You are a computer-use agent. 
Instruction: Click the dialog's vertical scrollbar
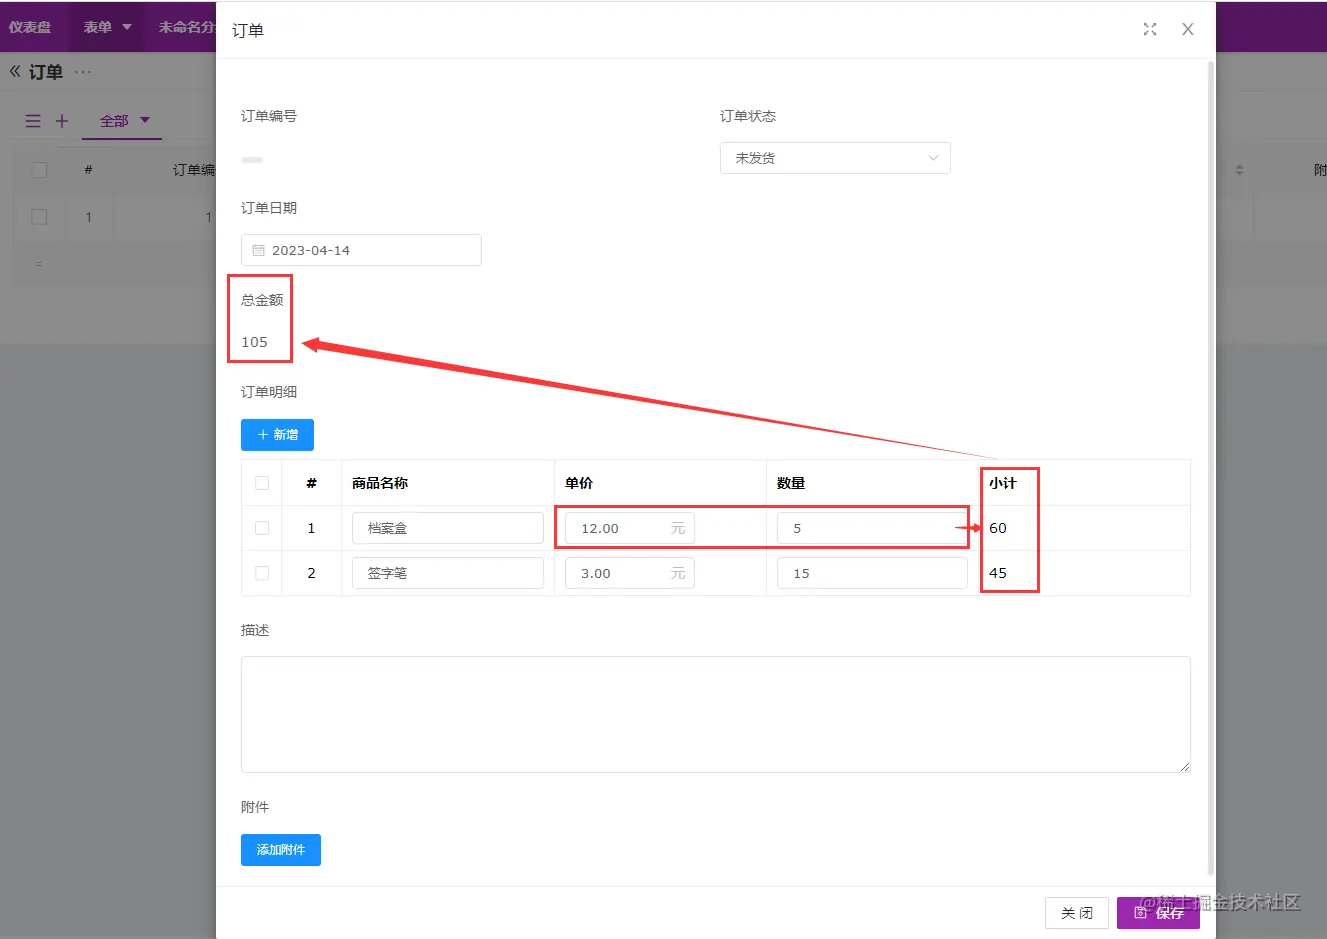[1211, 468]
